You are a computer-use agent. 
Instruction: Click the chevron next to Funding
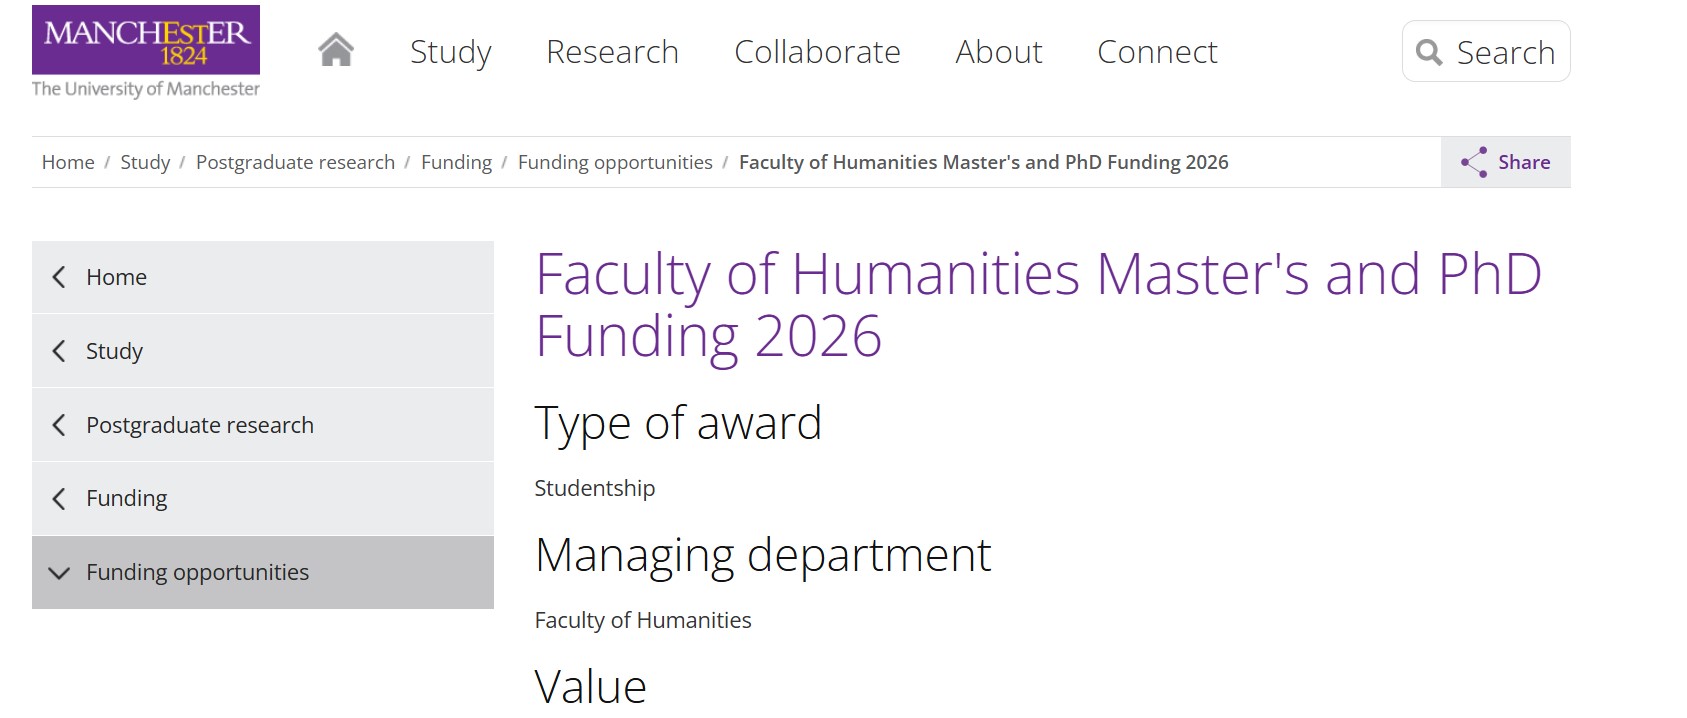pyautogui.click(x=58, y=497)
